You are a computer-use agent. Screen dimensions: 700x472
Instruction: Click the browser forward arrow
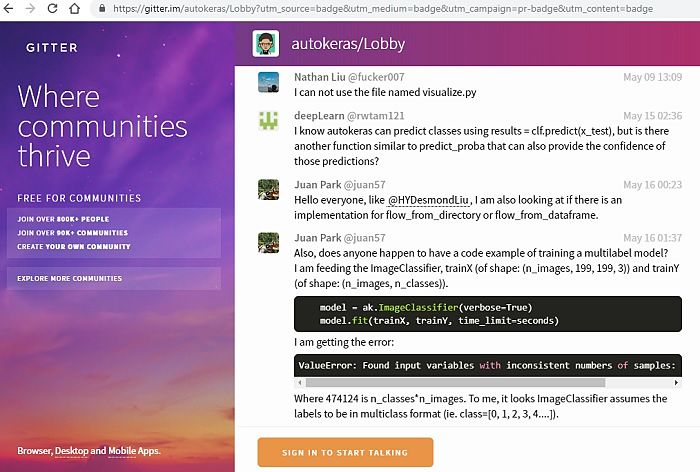coord(30,8)
